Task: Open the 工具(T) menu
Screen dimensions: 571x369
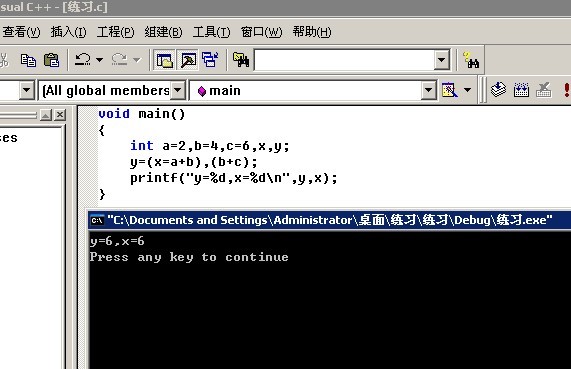Action: point(211,32)
